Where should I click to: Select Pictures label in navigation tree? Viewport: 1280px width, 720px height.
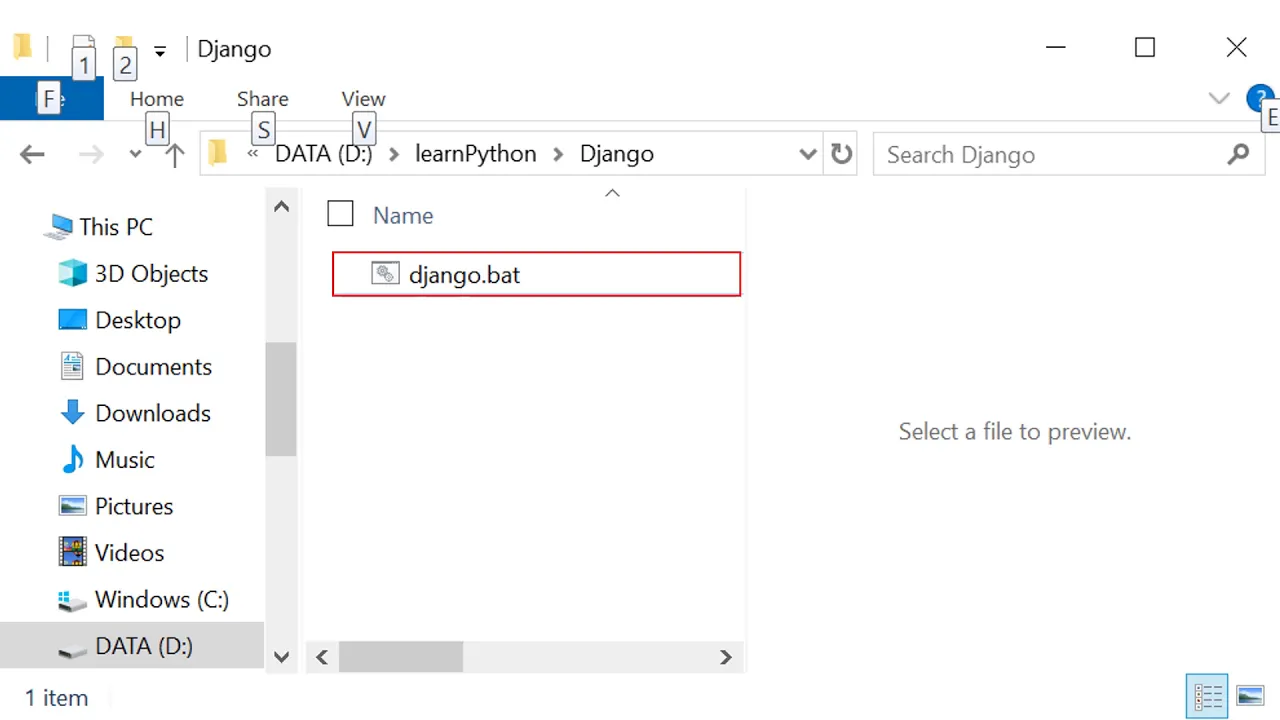click(134, 506)
